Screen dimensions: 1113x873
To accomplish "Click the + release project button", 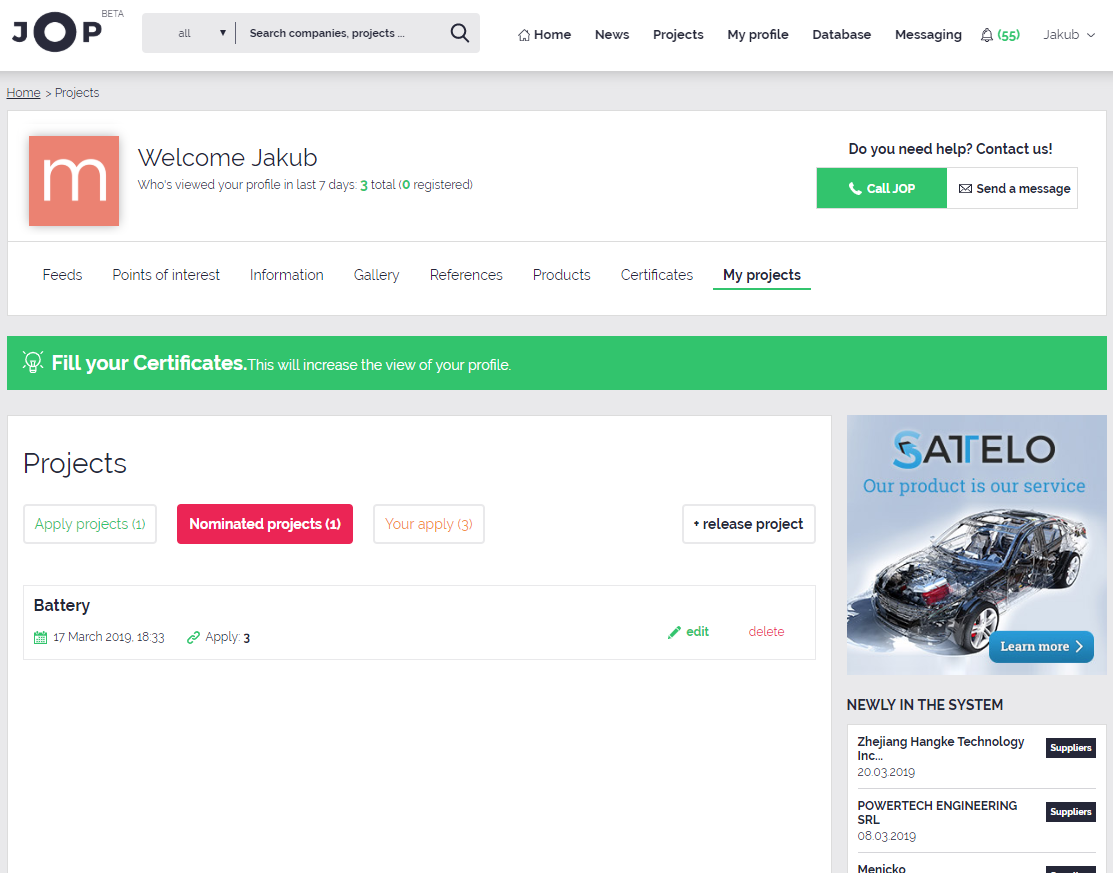I will [x=749, y=524].
